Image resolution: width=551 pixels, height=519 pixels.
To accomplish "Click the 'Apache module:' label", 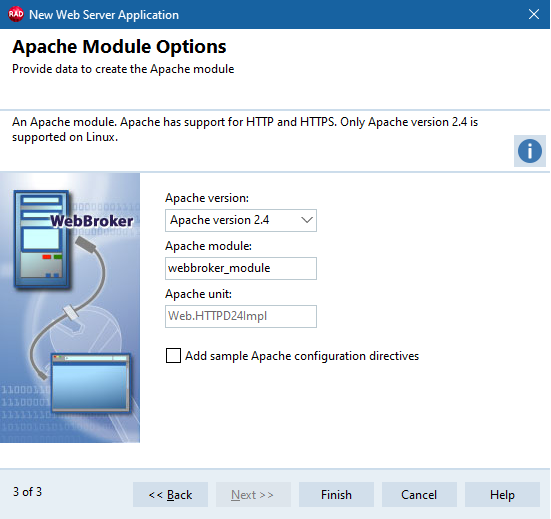I will tap(208, 246).
